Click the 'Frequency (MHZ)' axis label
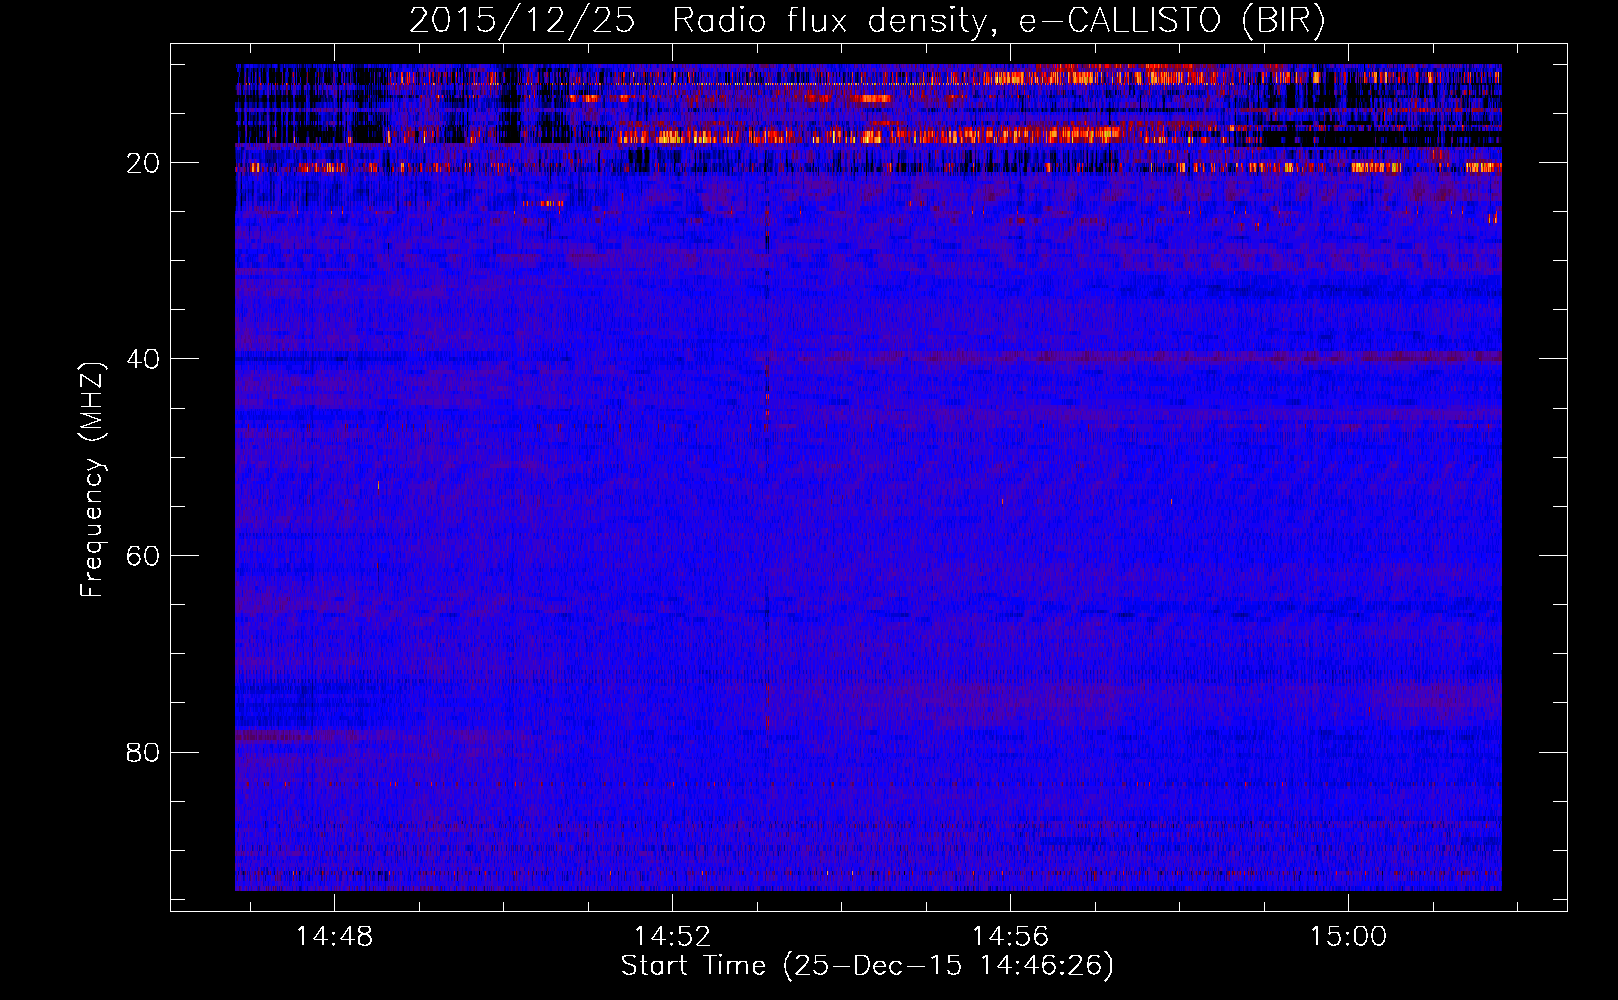Screen dimensions: 1618x1000 (92, 479)
